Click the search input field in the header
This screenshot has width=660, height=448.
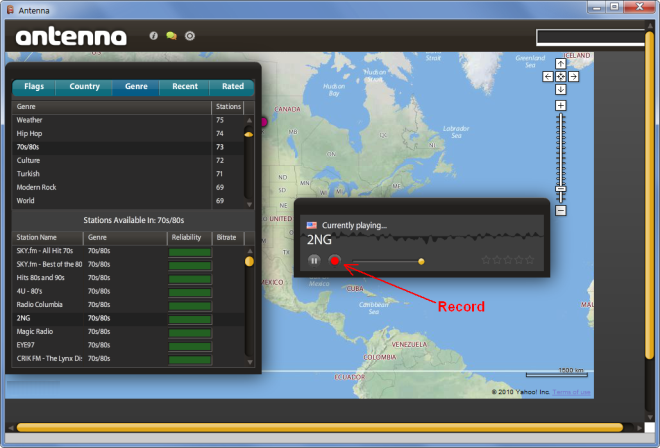tap(591, 37)
